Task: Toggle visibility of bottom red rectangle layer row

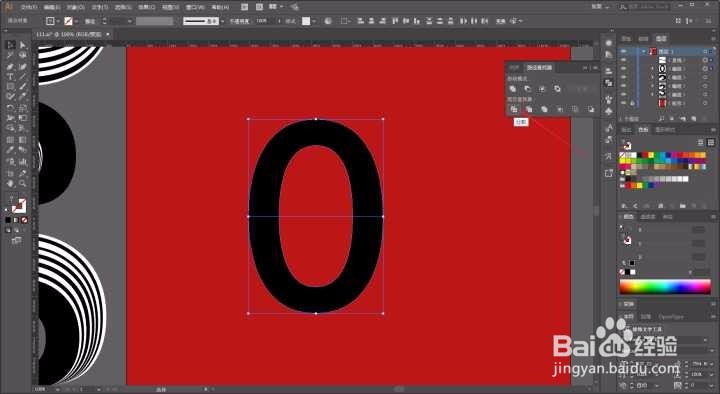Action: [624, 103]
